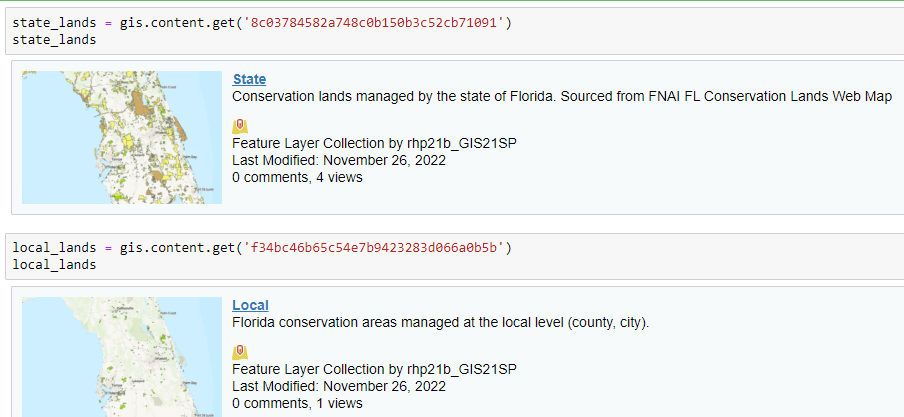Open the Local item link

coord(250,305)
